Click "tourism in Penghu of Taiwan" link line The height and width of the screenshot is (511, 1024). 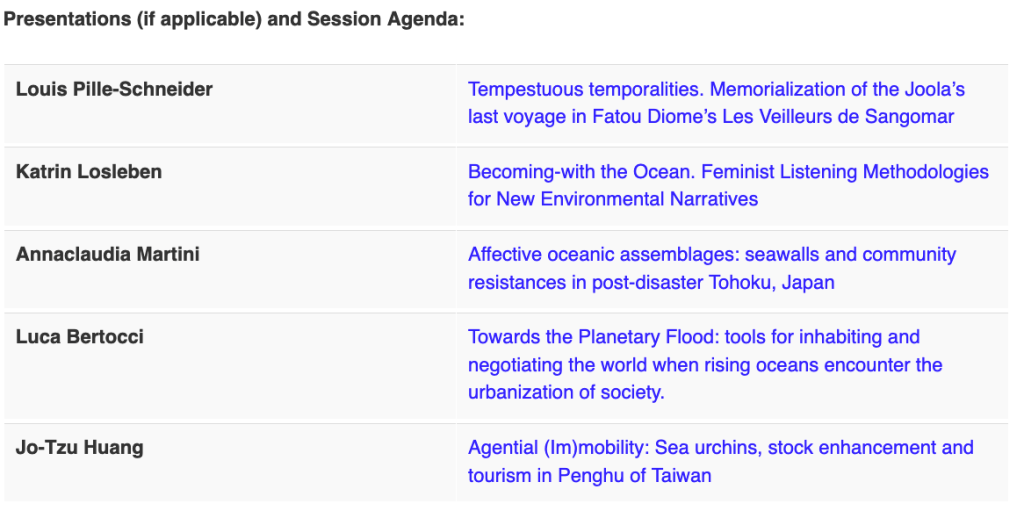(x=590, y=475)
